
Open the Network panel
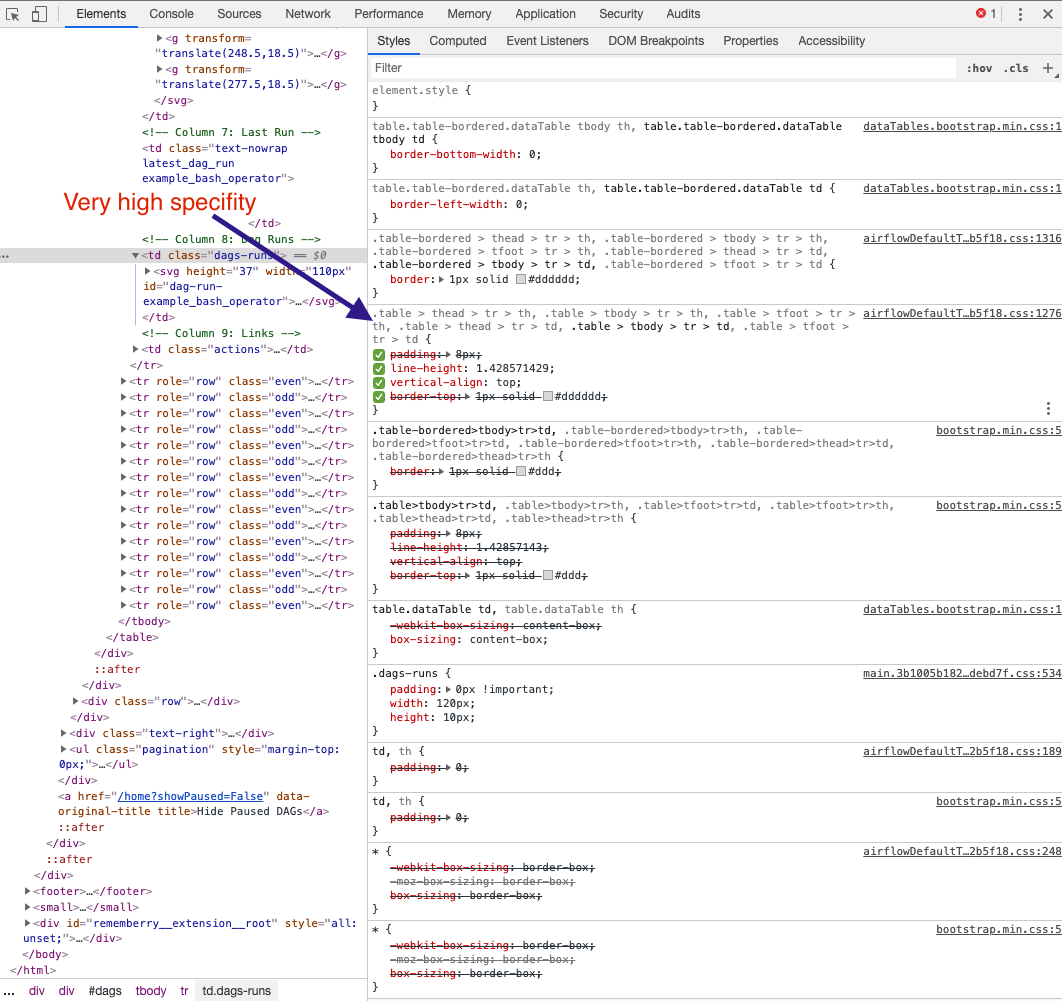coord(307,14)
